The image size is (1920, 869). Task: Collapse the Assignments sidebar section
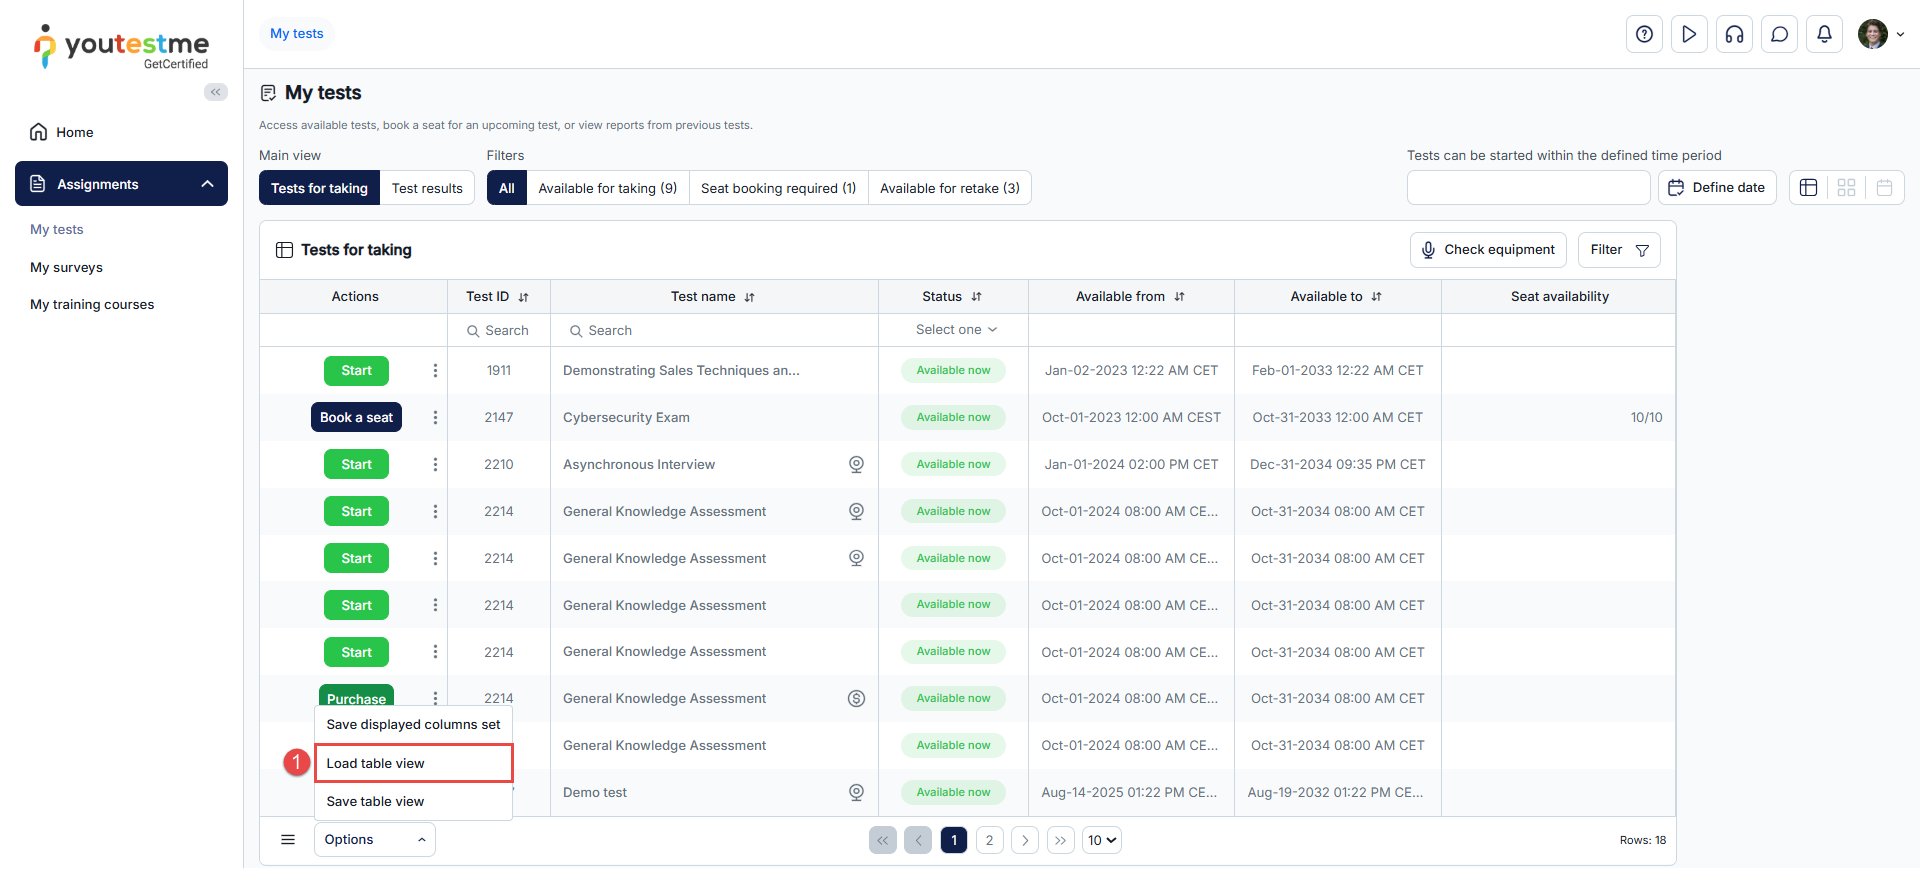[x=207, y=184]
